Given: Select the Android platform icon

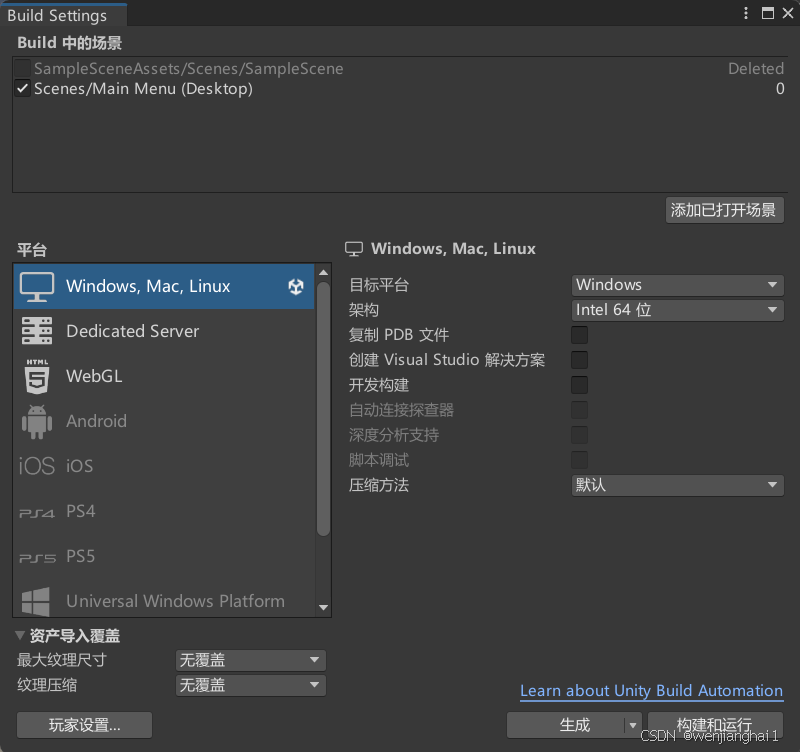Looking at the screenshot, I should tap(37, 420).
